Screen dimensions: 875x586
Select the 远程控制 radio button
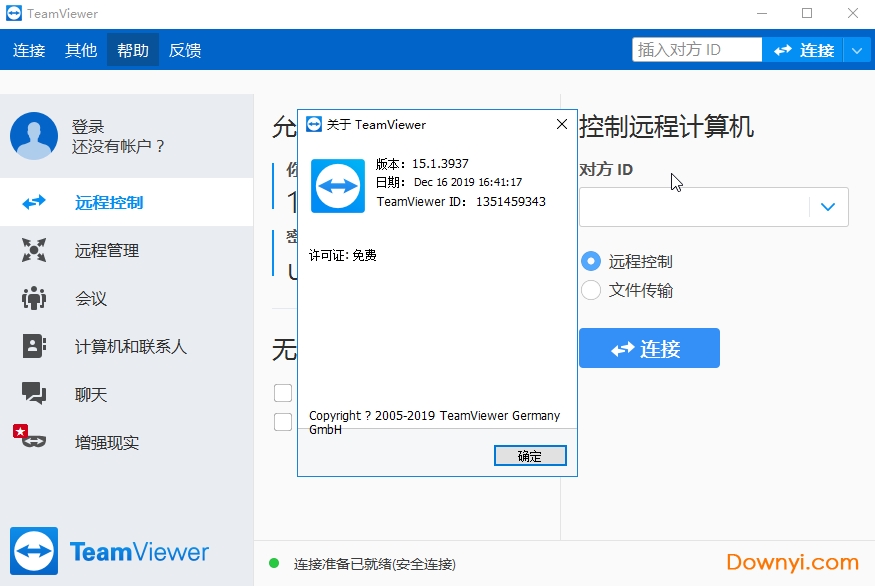pos(590,260)
